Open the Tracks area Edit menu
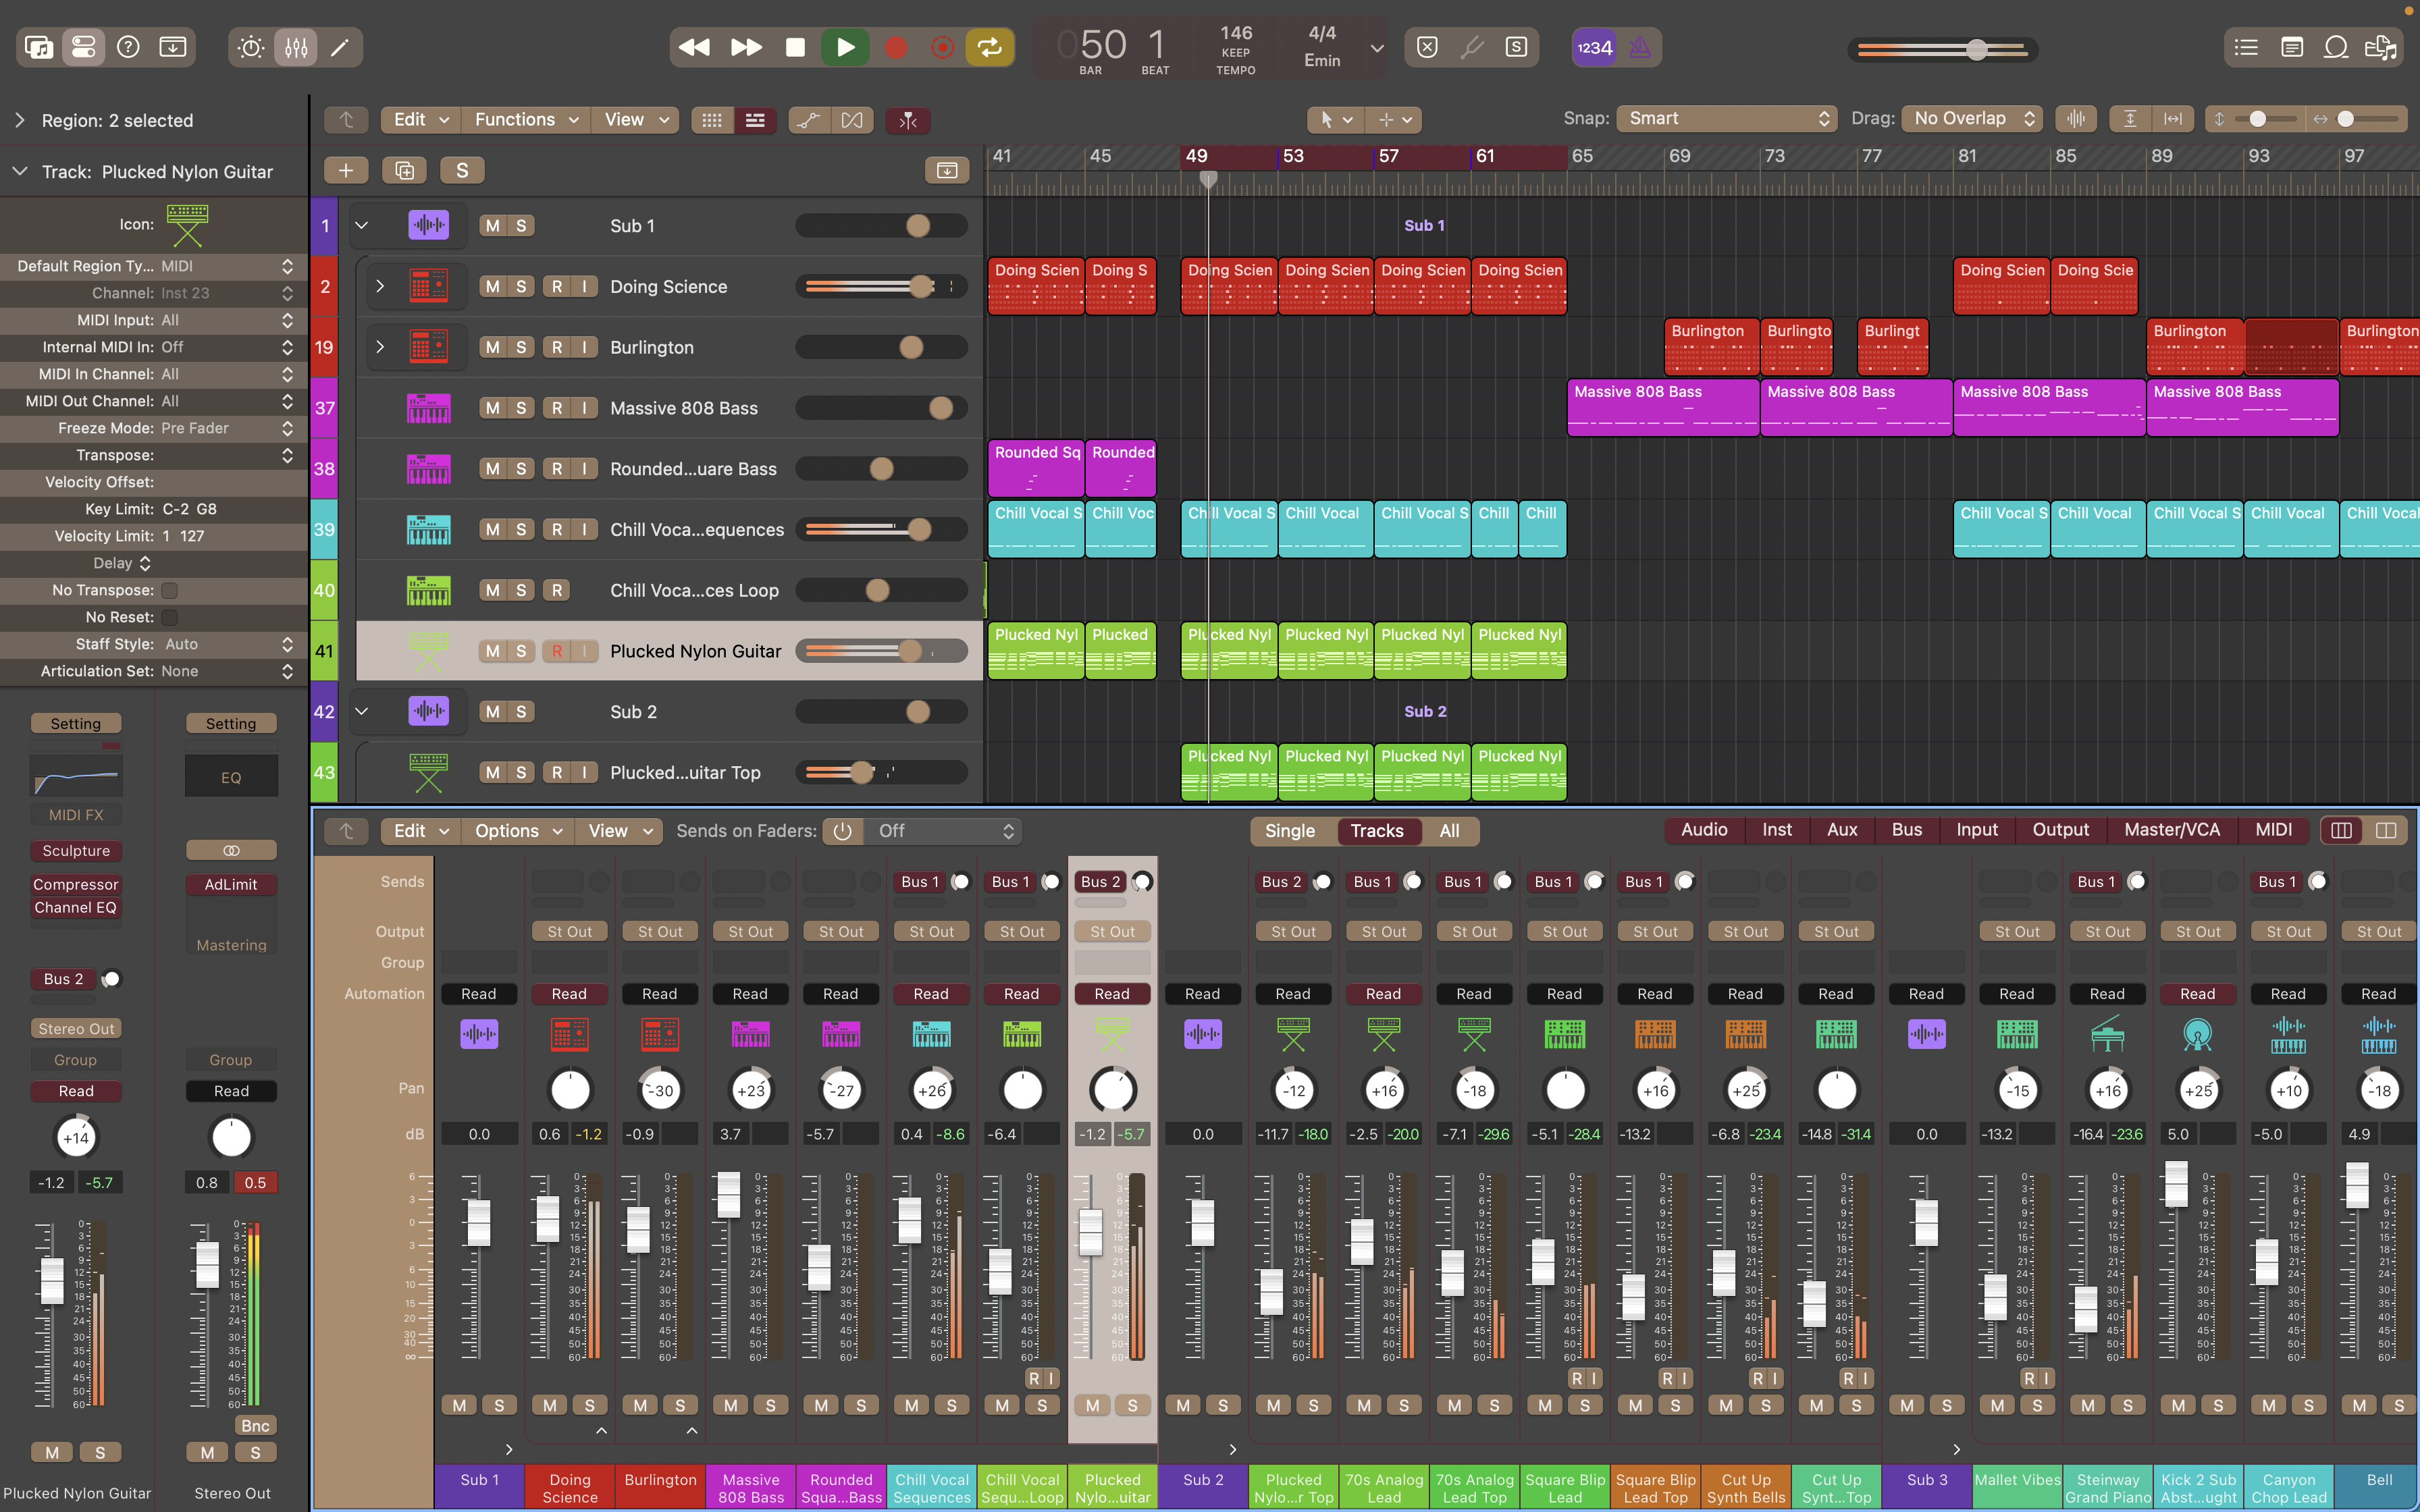Screen dimensions: 2420x1512 click(420, 120)
